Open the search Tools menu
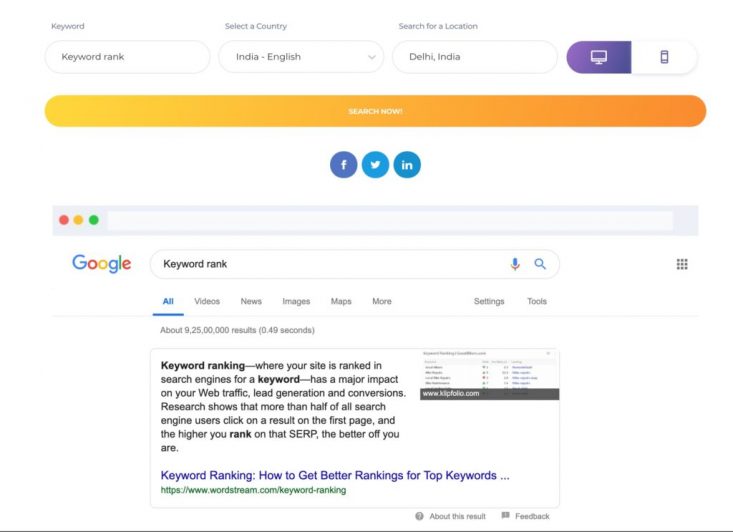This screenshot has height=532, width=733. click(537, 302)
